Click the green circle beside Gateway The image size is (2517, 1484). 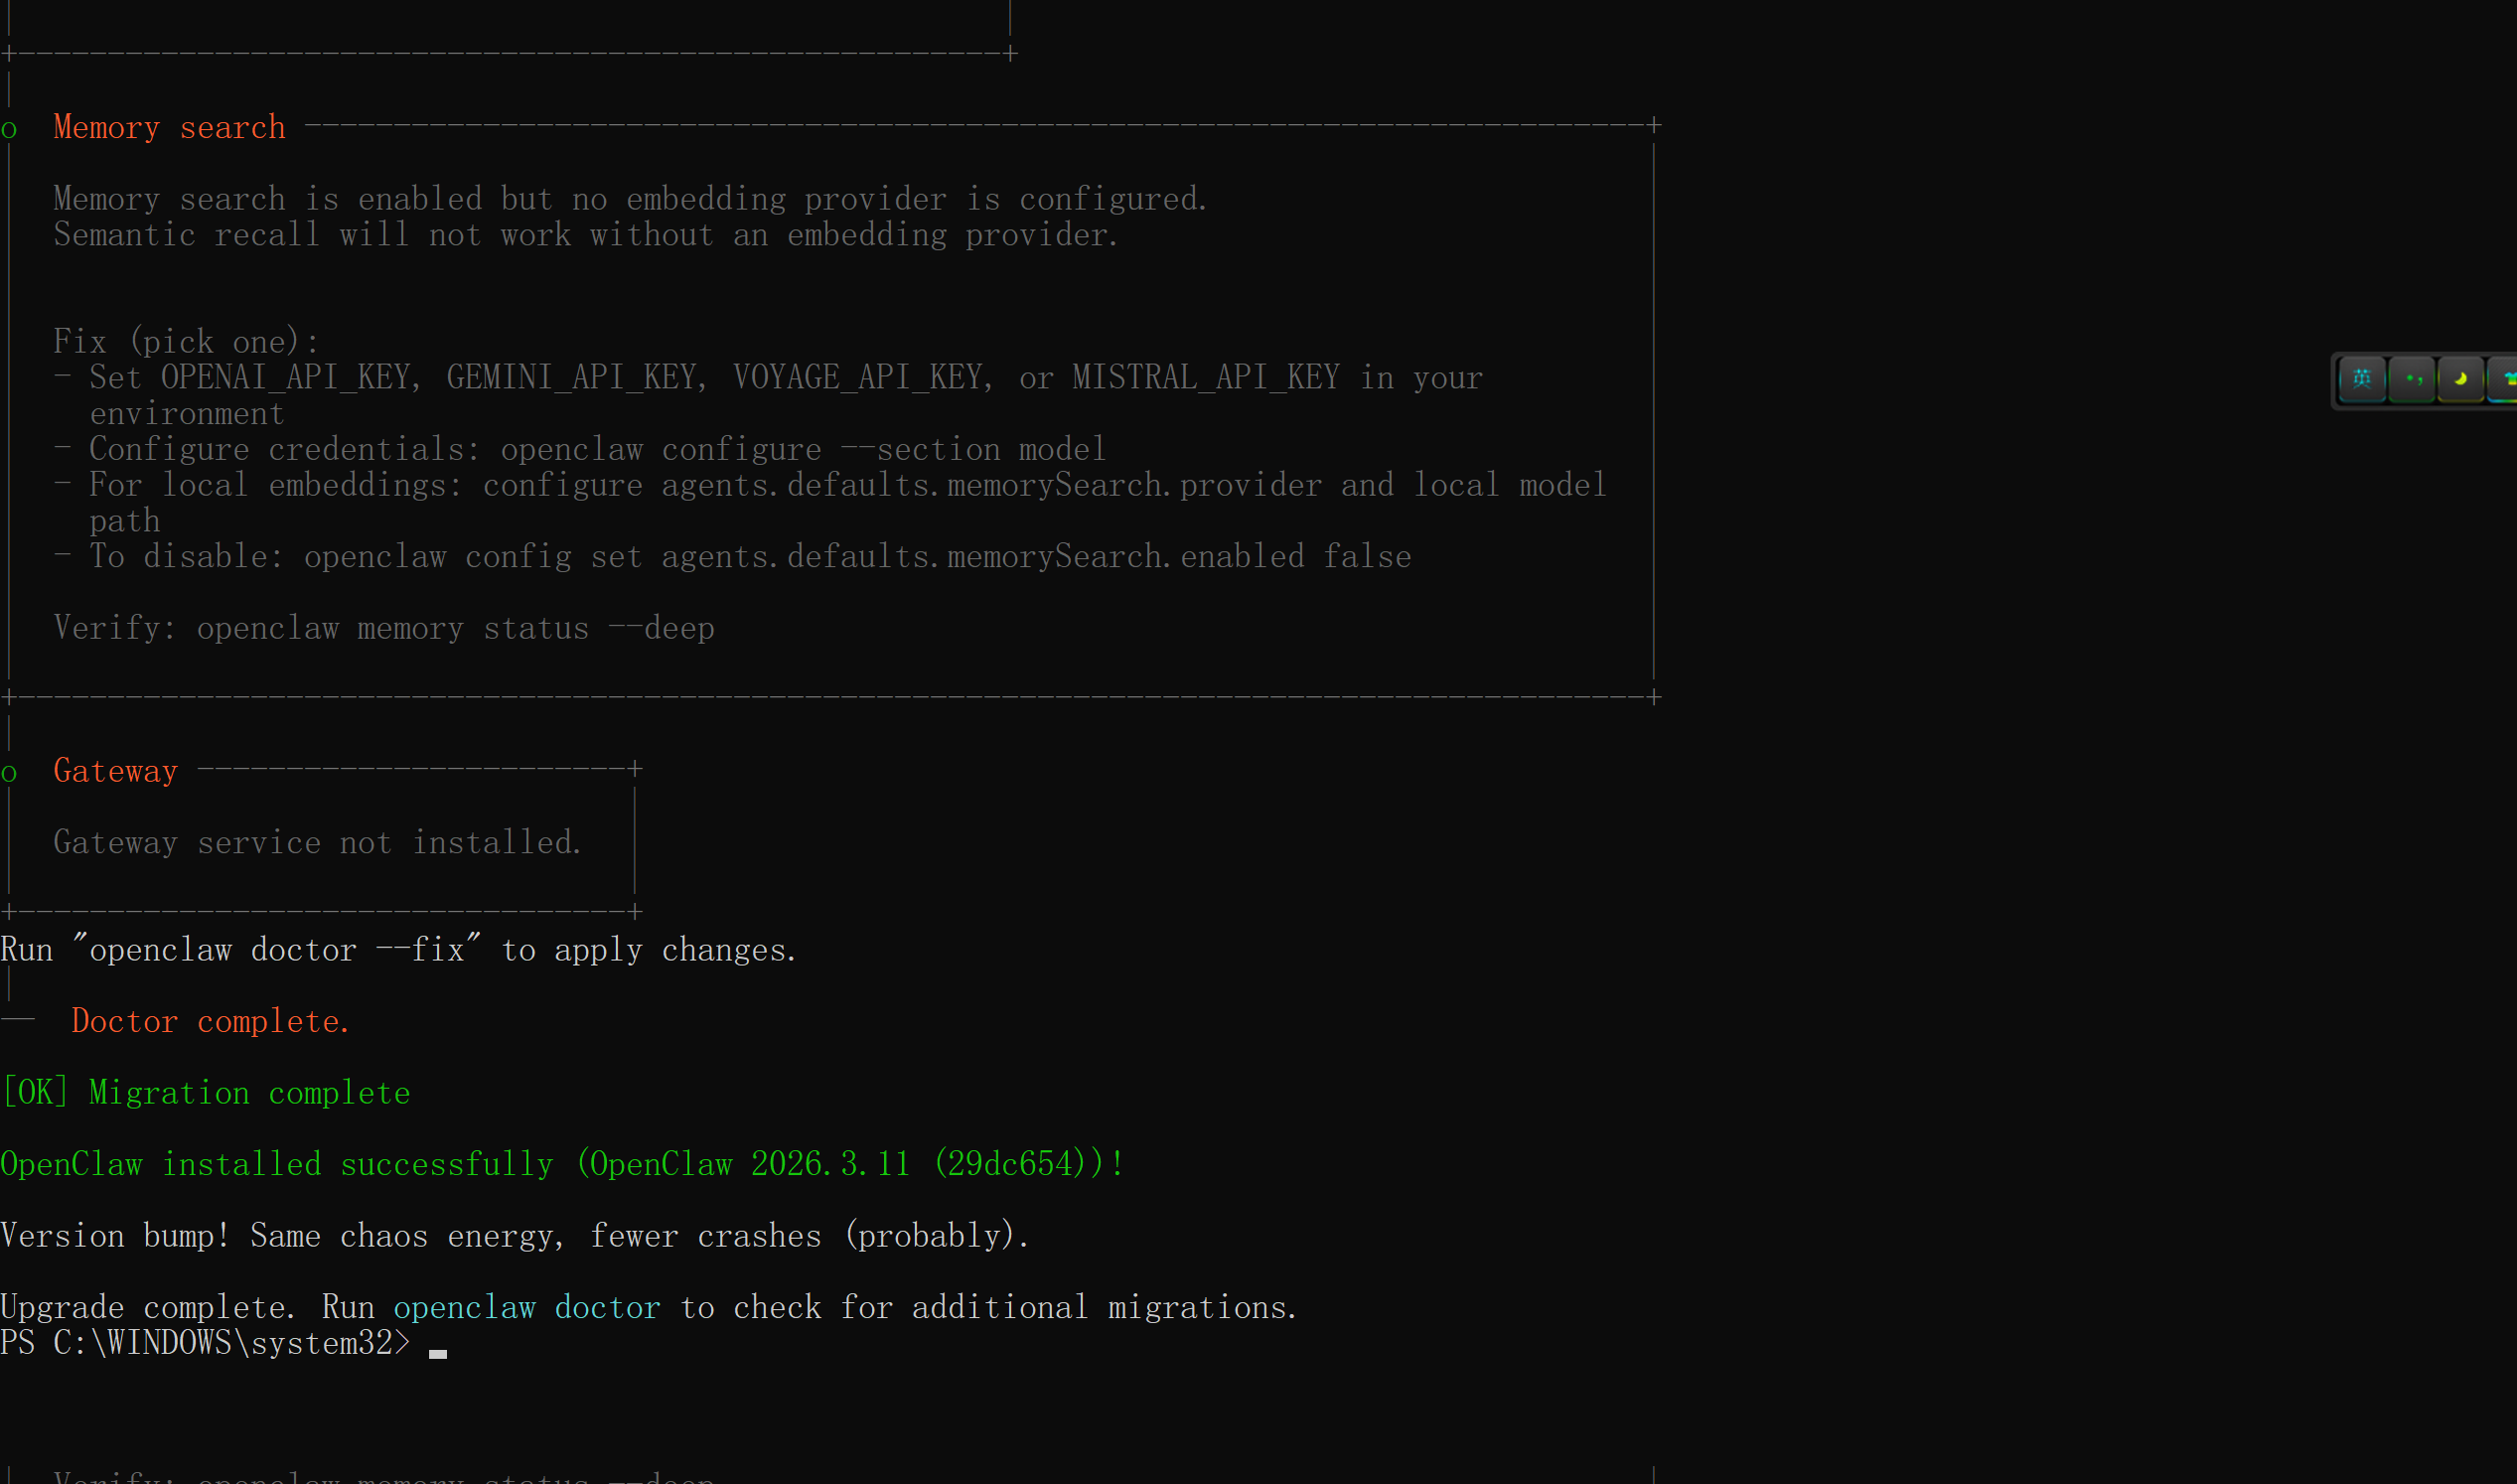(x=9, y=773)
